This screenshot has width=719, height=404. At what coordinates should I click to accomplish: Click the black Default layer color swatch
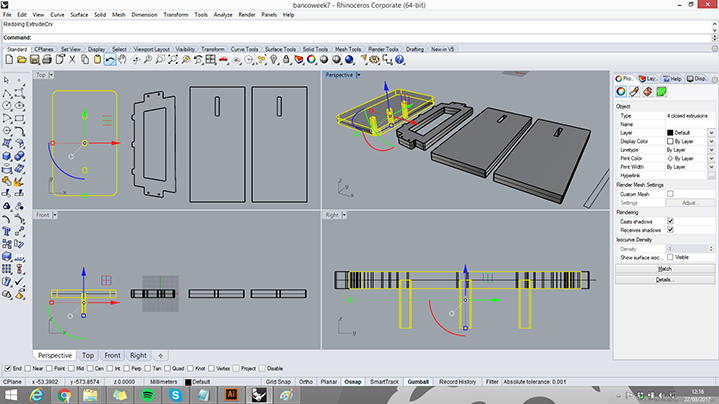click(670, 133)
